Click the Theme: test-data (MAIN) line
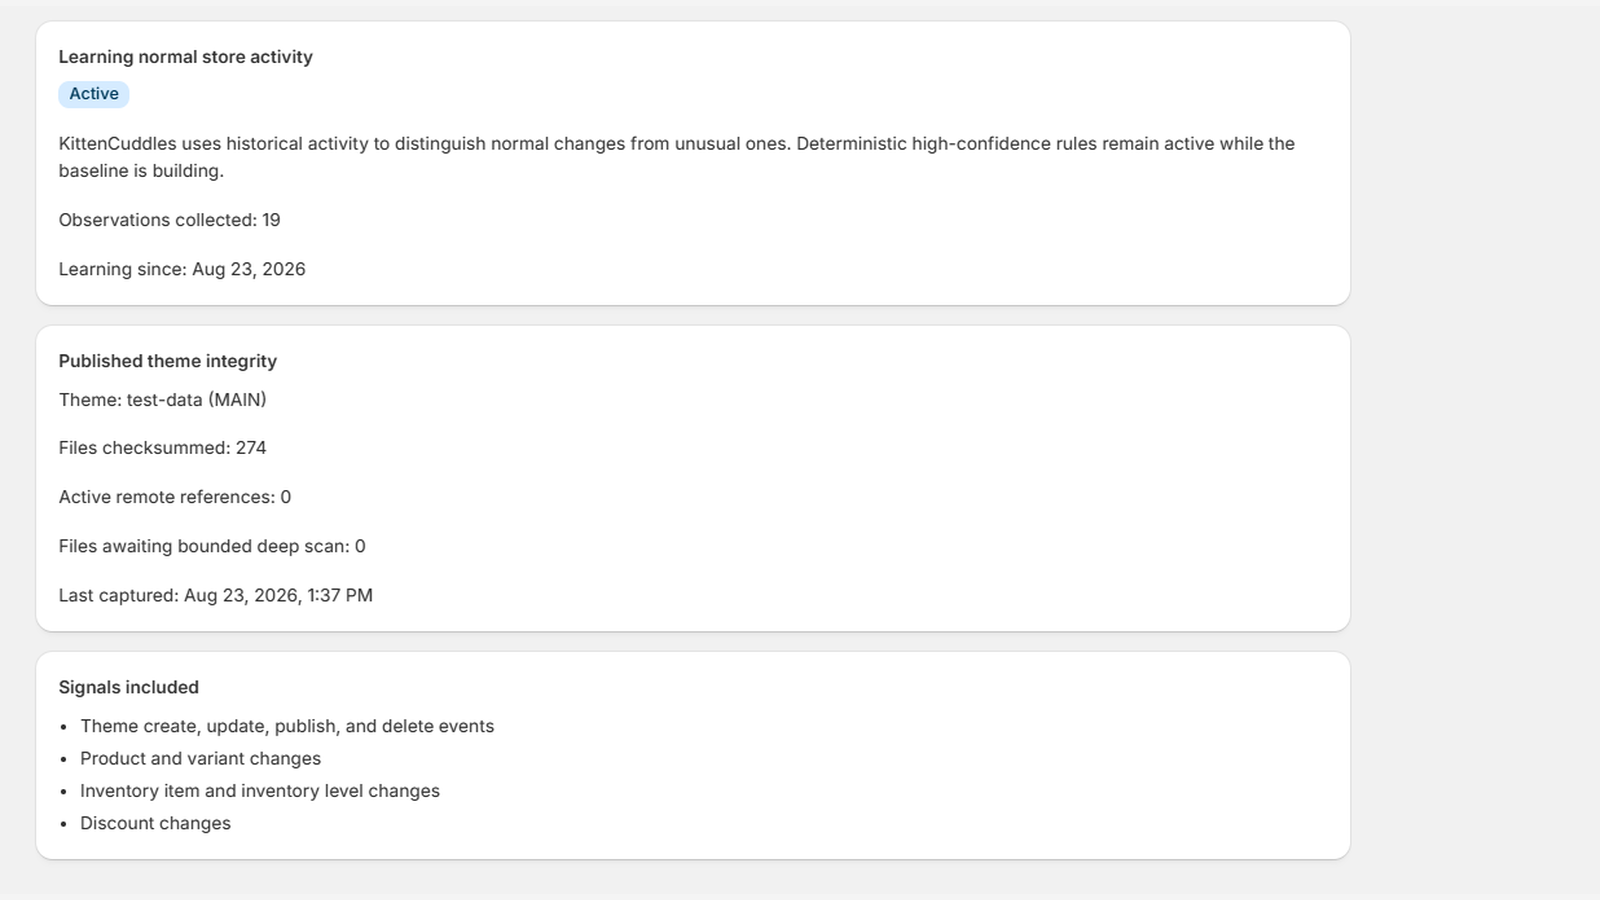Image resolution: width=1600 pixels, height=900 pixels. pyautogui.click(x=162, y=400)
